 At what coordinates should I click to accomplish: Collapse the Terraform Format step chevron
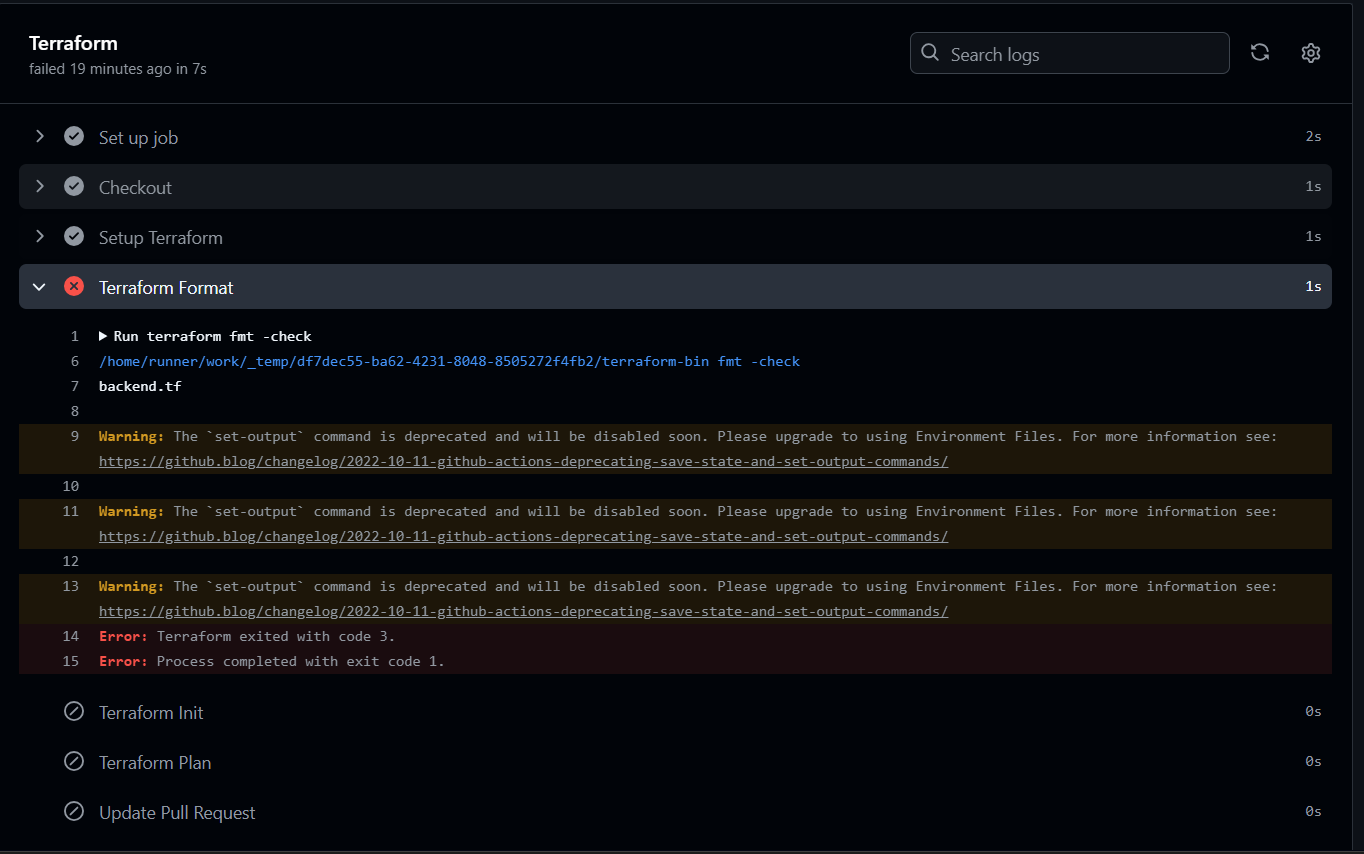(40, 287)
